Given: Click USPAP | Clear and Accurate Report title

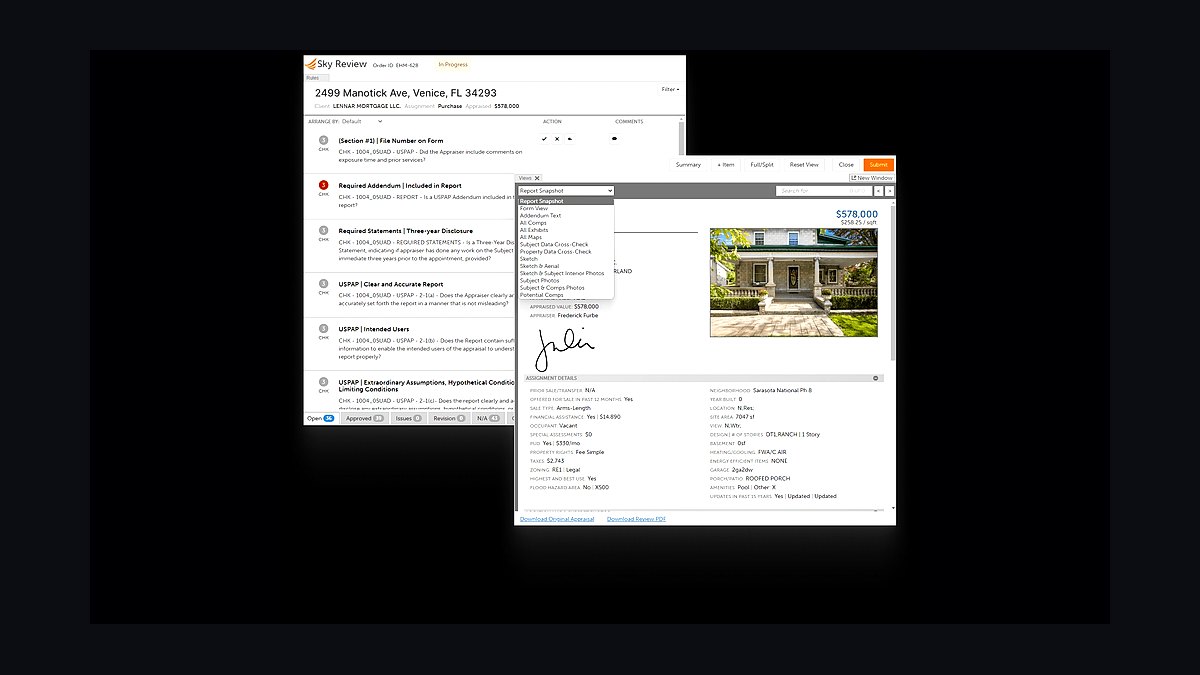Looking at the screenshot, I should pos(391,284).
